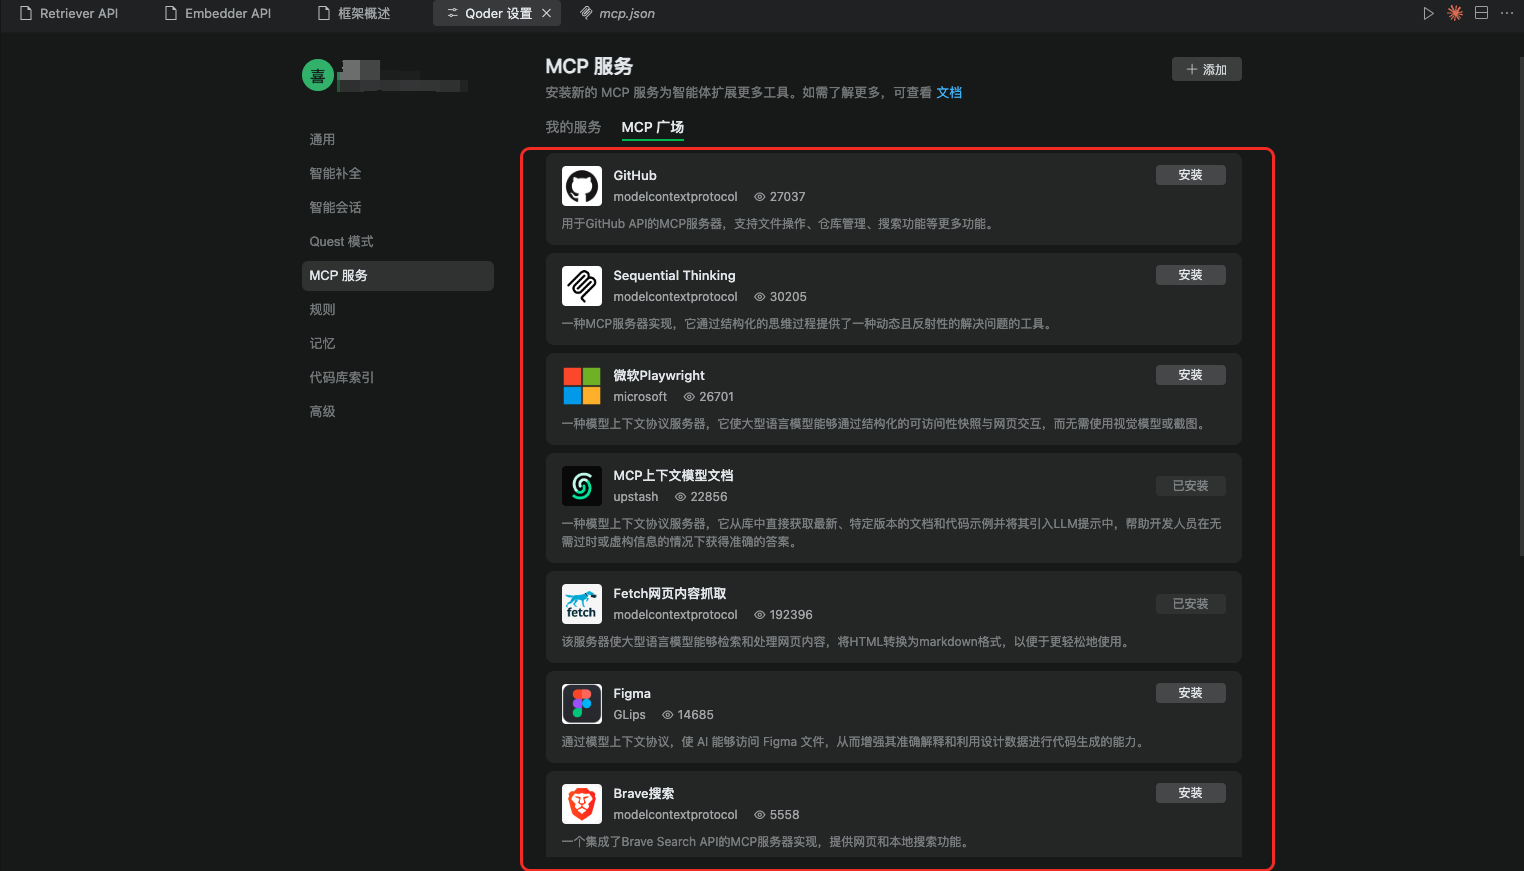Click the green user avatar
The image size is (1524, 871).
tap(318, 75)
